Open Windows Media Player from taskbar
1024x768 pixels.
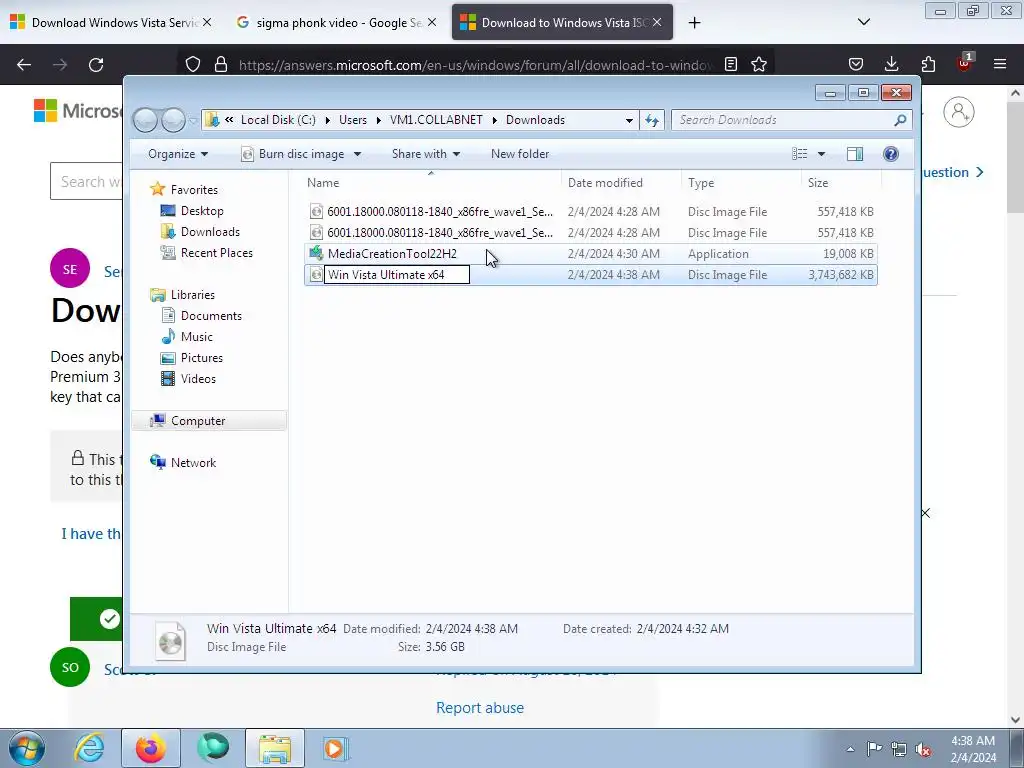(335, 748)
